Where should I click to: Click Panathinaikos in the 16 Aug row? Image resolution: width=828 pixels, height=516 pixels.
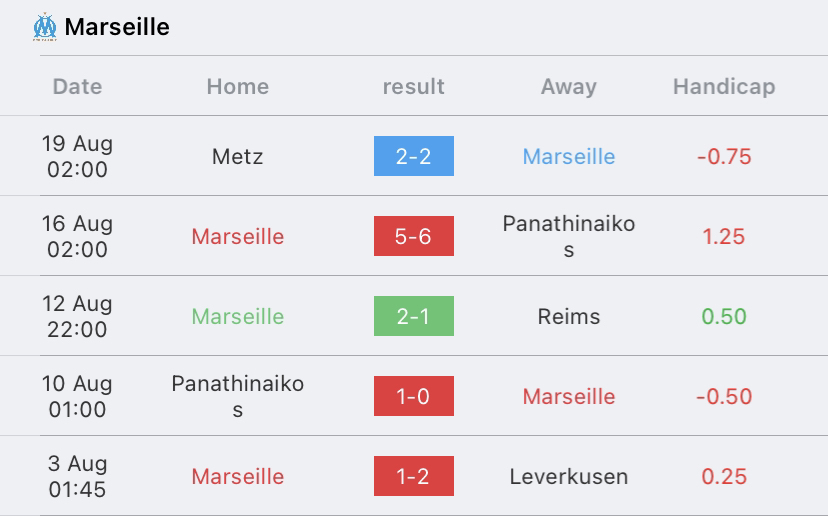click(x=569, y=236)
